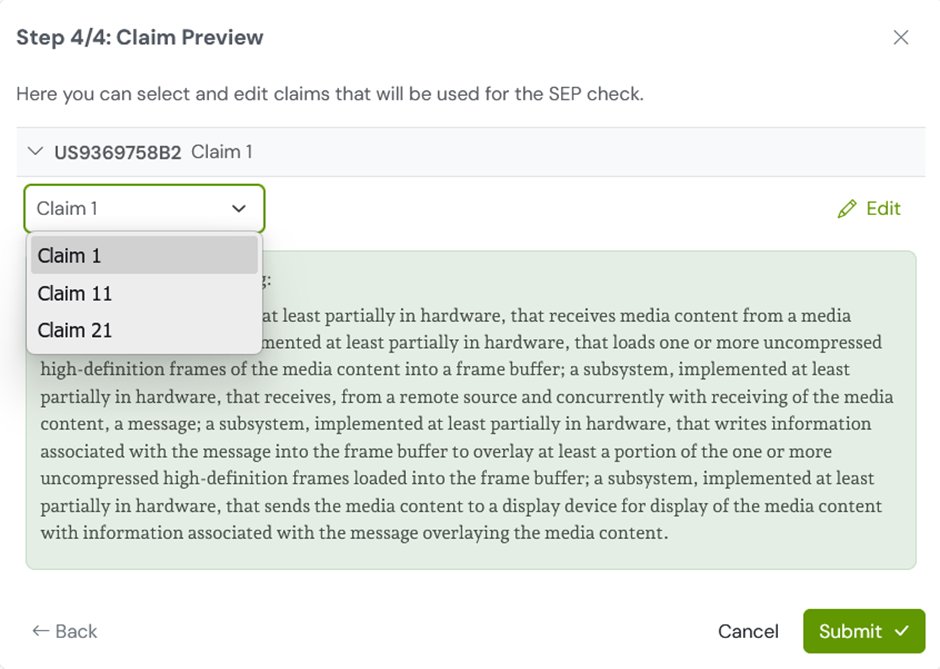This screenshot has height=669, width=940.
Task: Collapse the US9369758B2 section chevron
Action: [35, 151]
